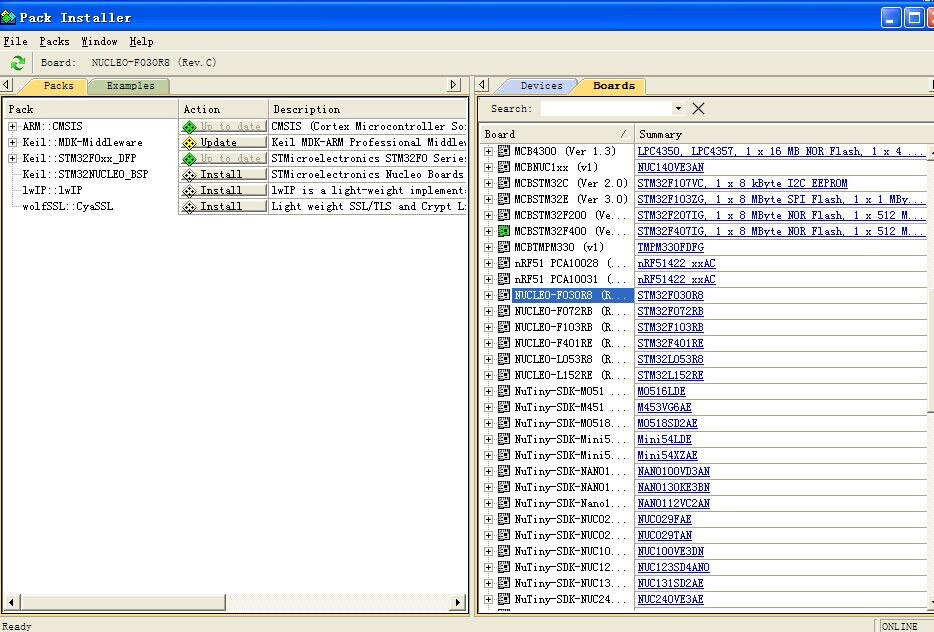The image size is (934, 632).
Task: Click the board icon for MCBSTM32E
Action: tap(504, 200)
